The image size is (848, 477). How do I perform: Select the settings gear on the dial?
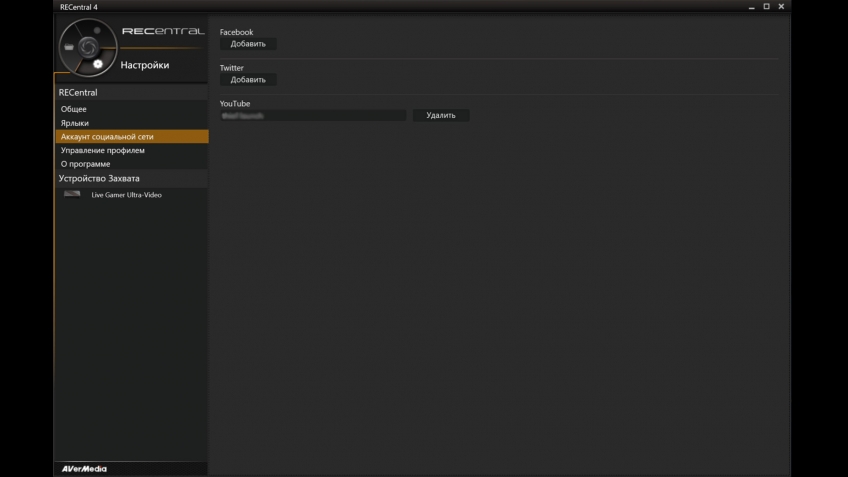point(97,64)
